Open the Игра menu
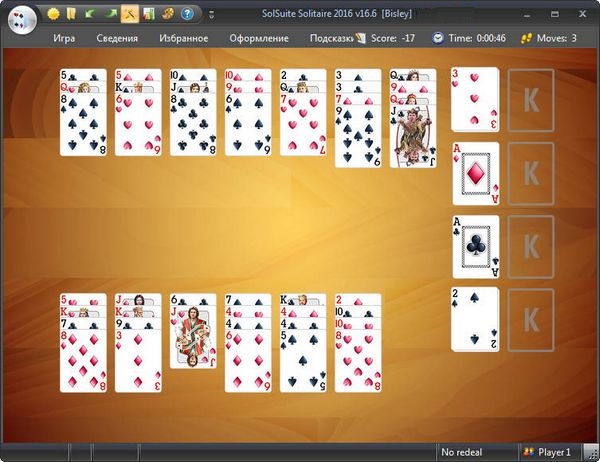Screen dimensions: 600x462 click(x=64, y=38)
